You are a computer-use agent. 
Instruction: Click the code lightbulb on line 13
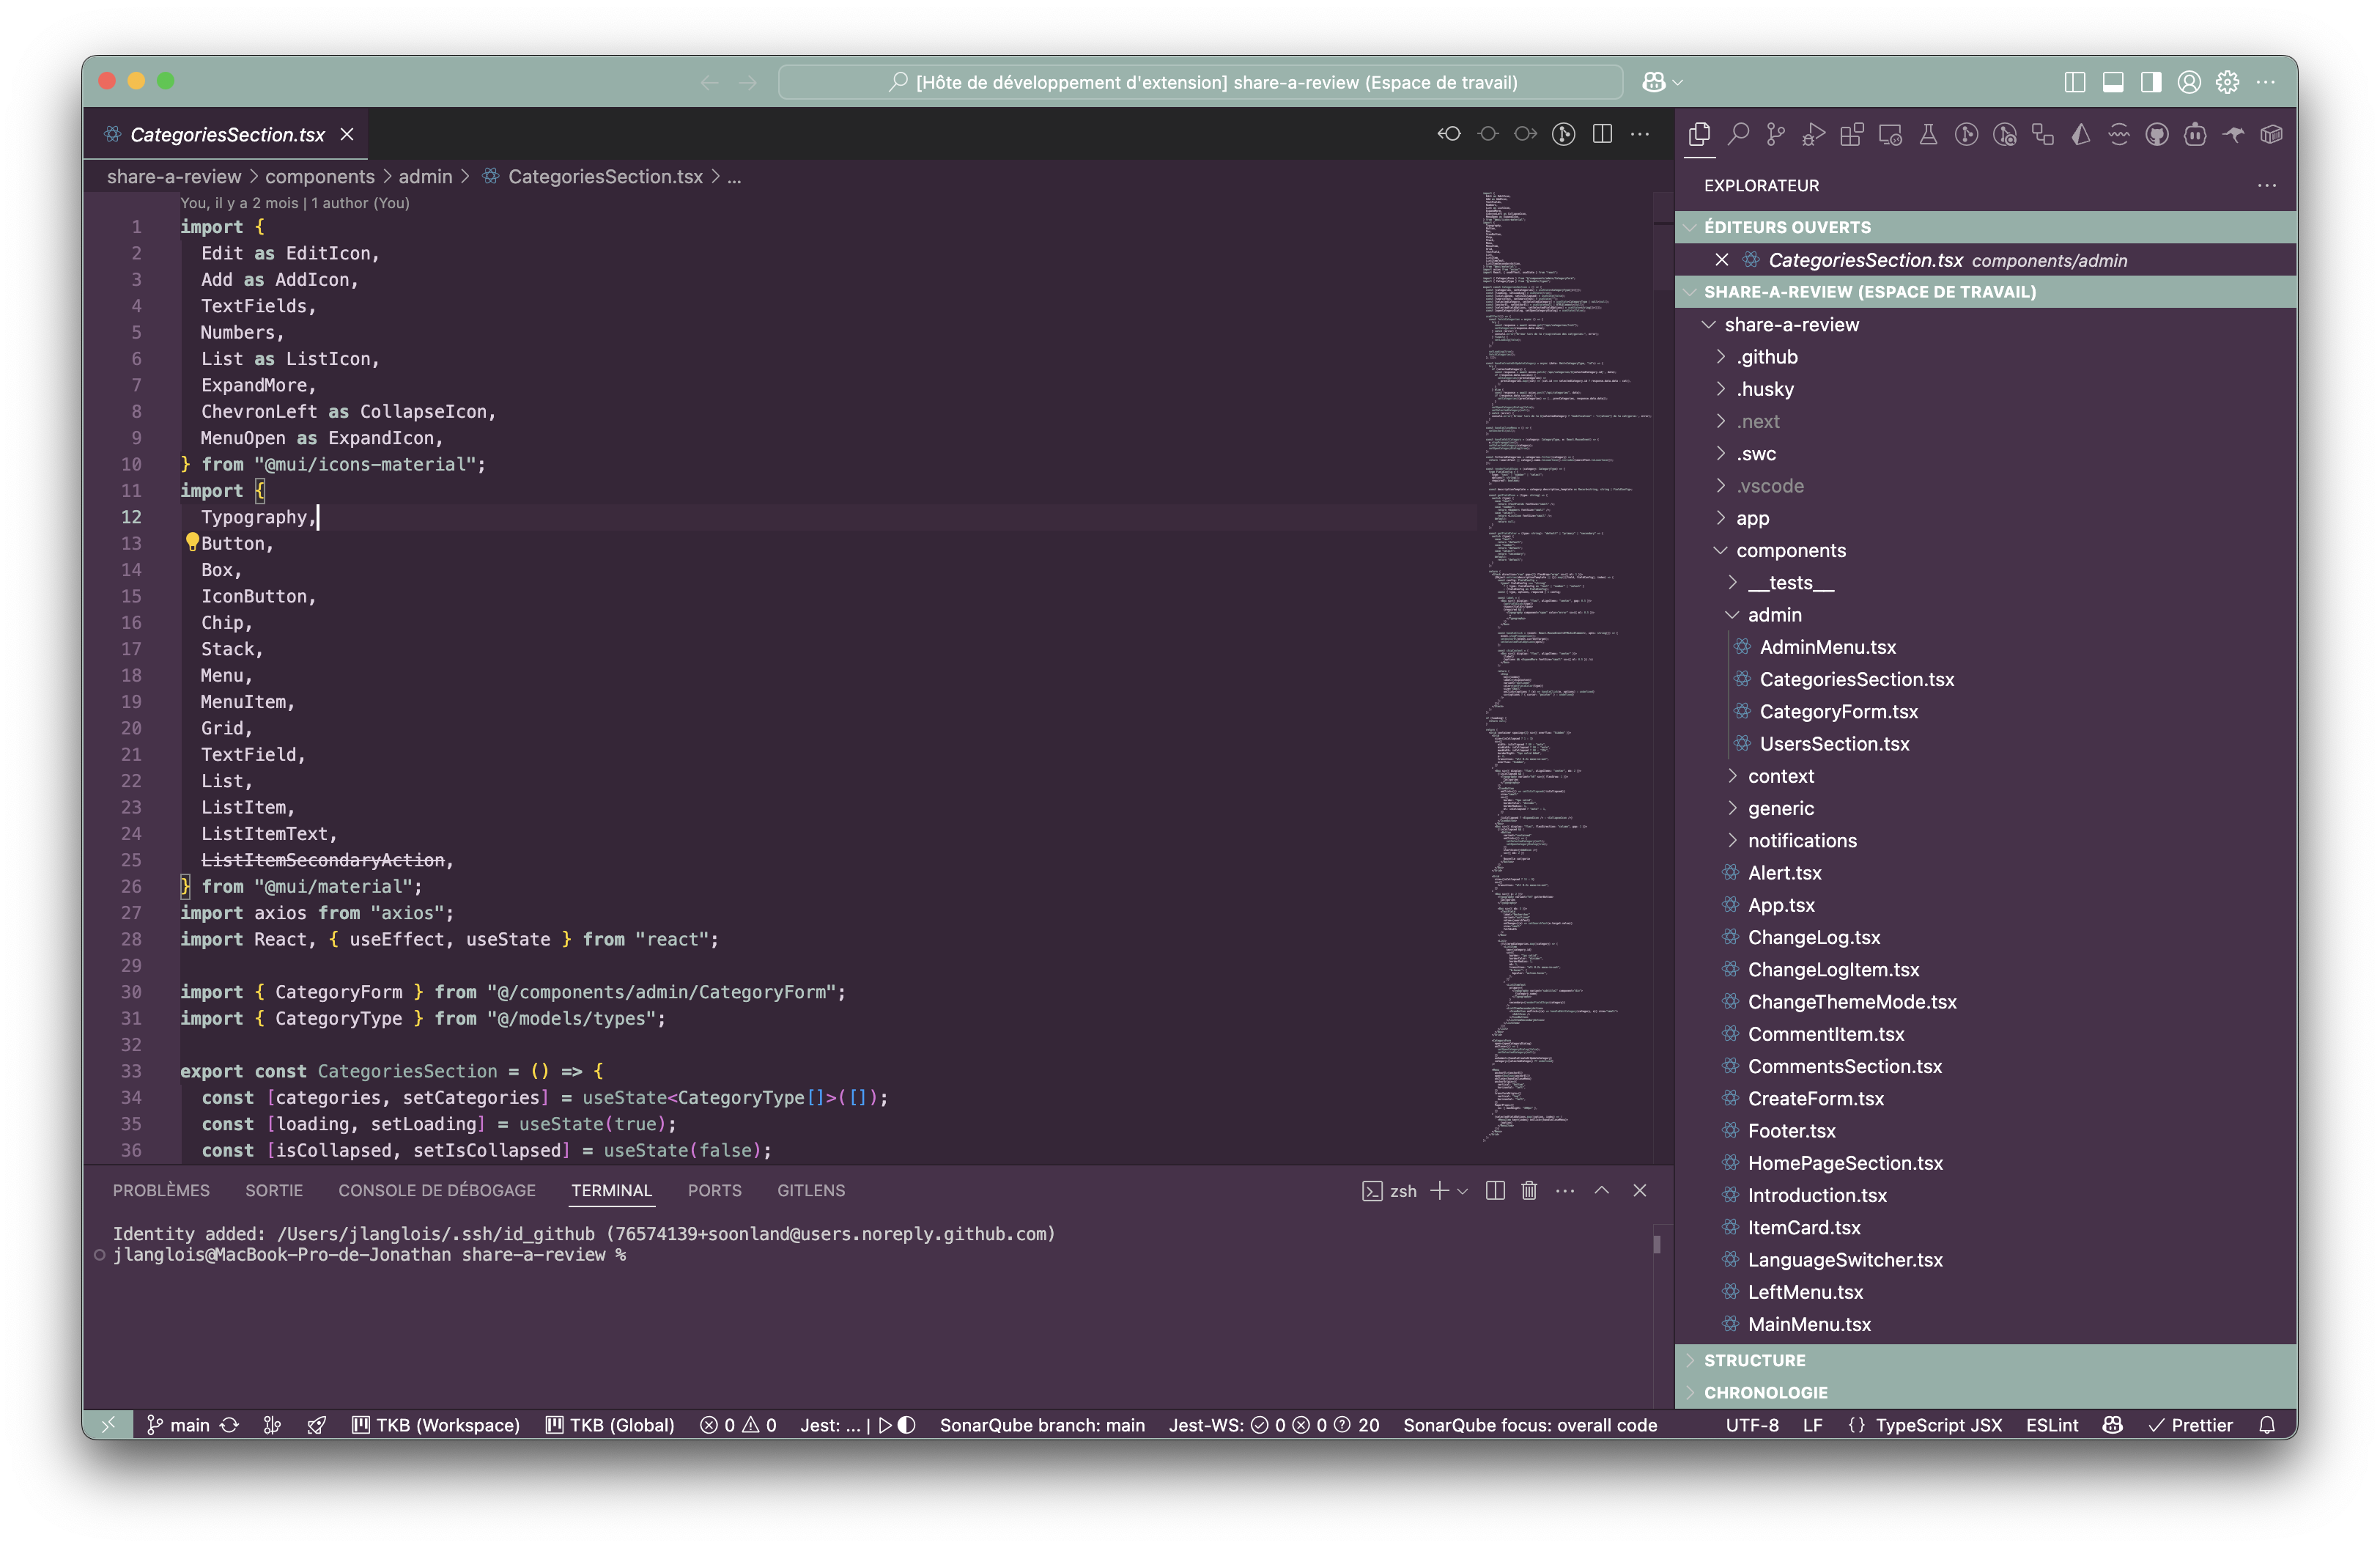coord(192,542)
